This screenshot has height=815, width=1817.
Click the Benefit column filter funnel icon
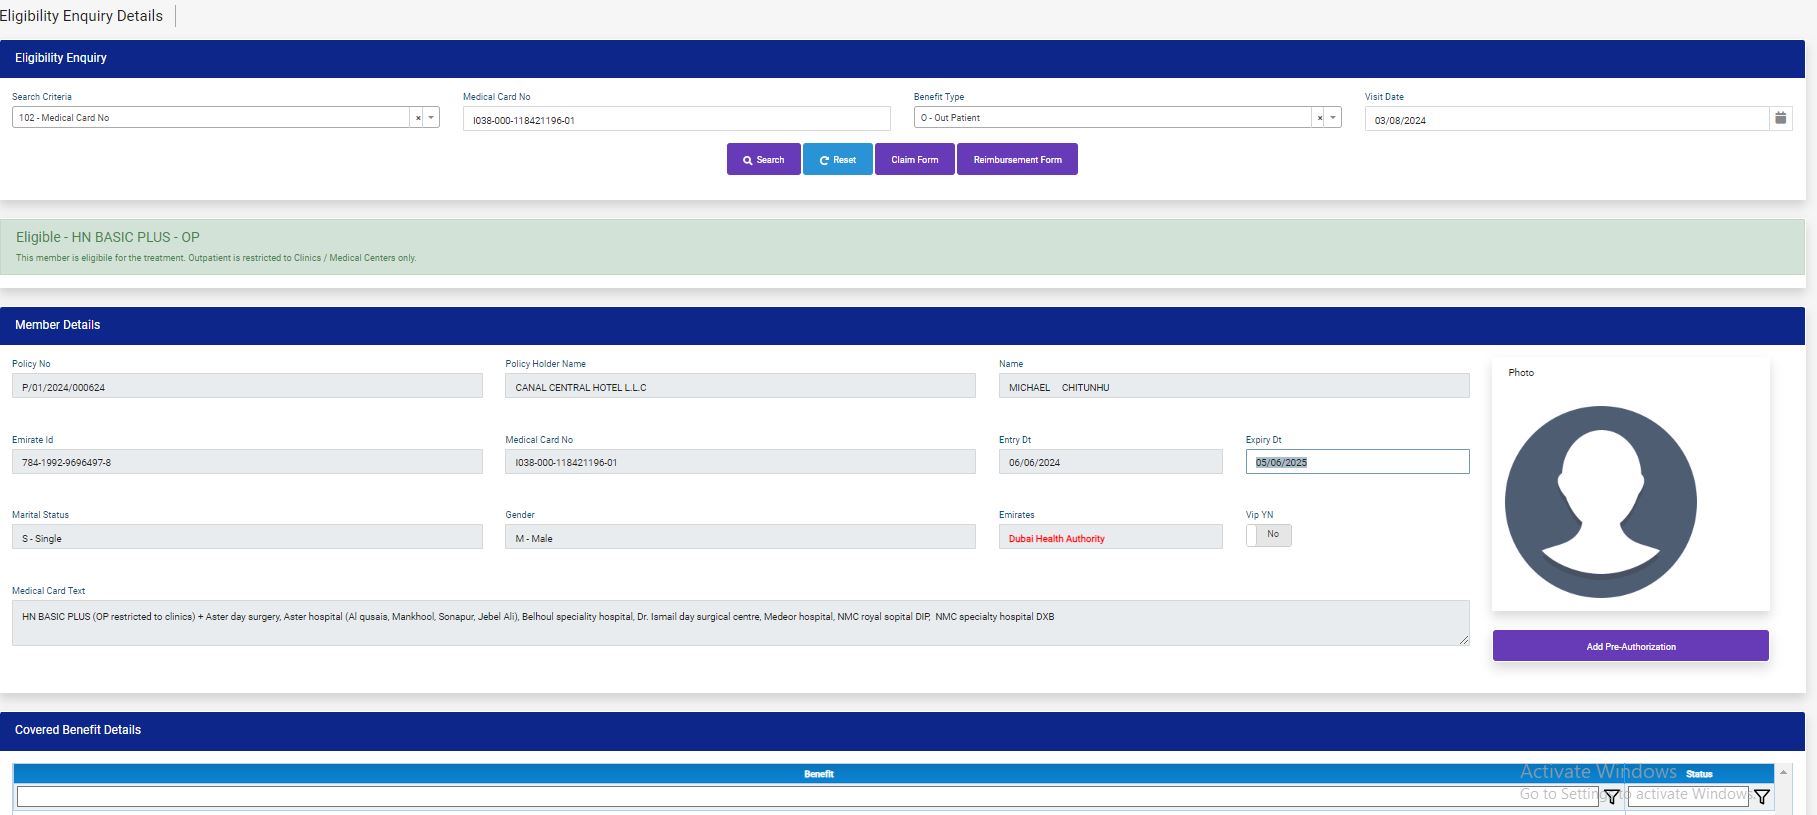tap(1611, 797)
